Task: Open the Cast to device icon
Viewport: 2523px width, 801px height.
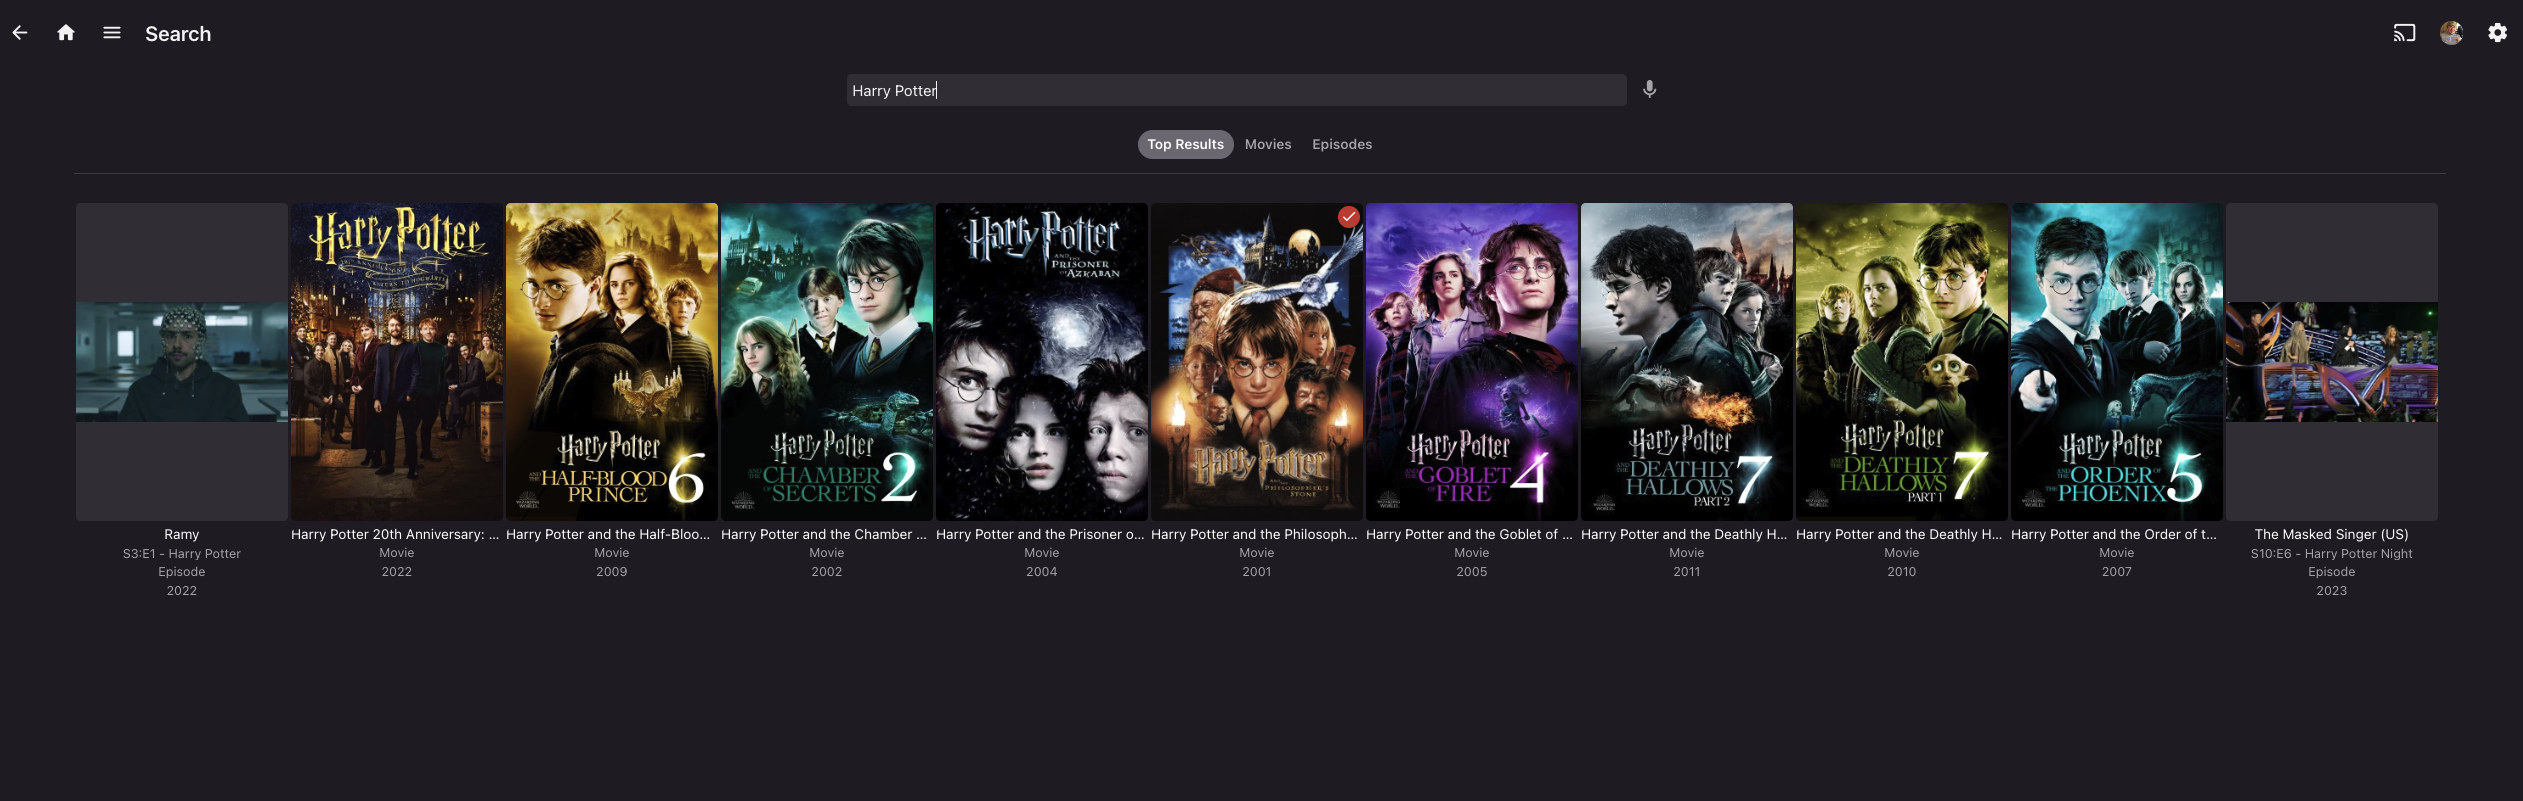Action: [x=2404, y=33]
